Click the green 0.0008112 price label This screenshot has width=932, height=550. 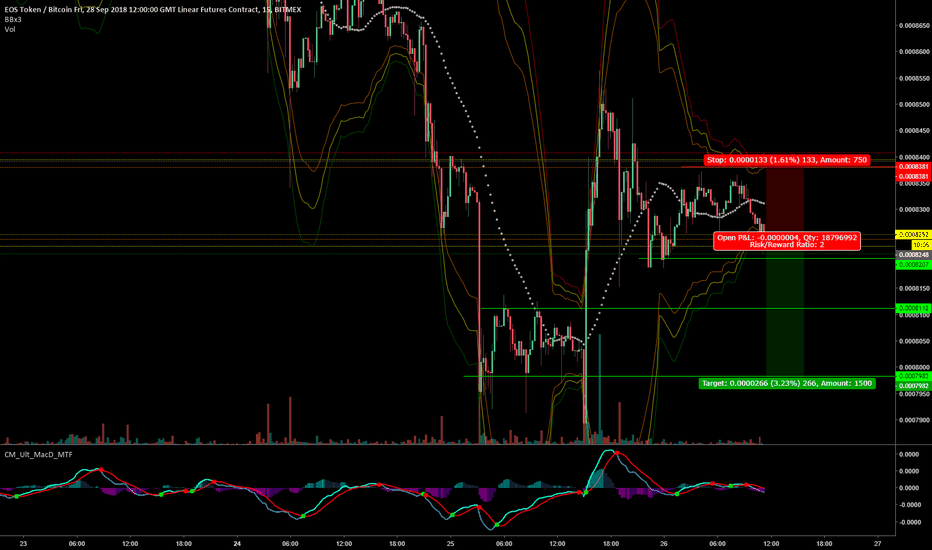click(x=914, y=308)
